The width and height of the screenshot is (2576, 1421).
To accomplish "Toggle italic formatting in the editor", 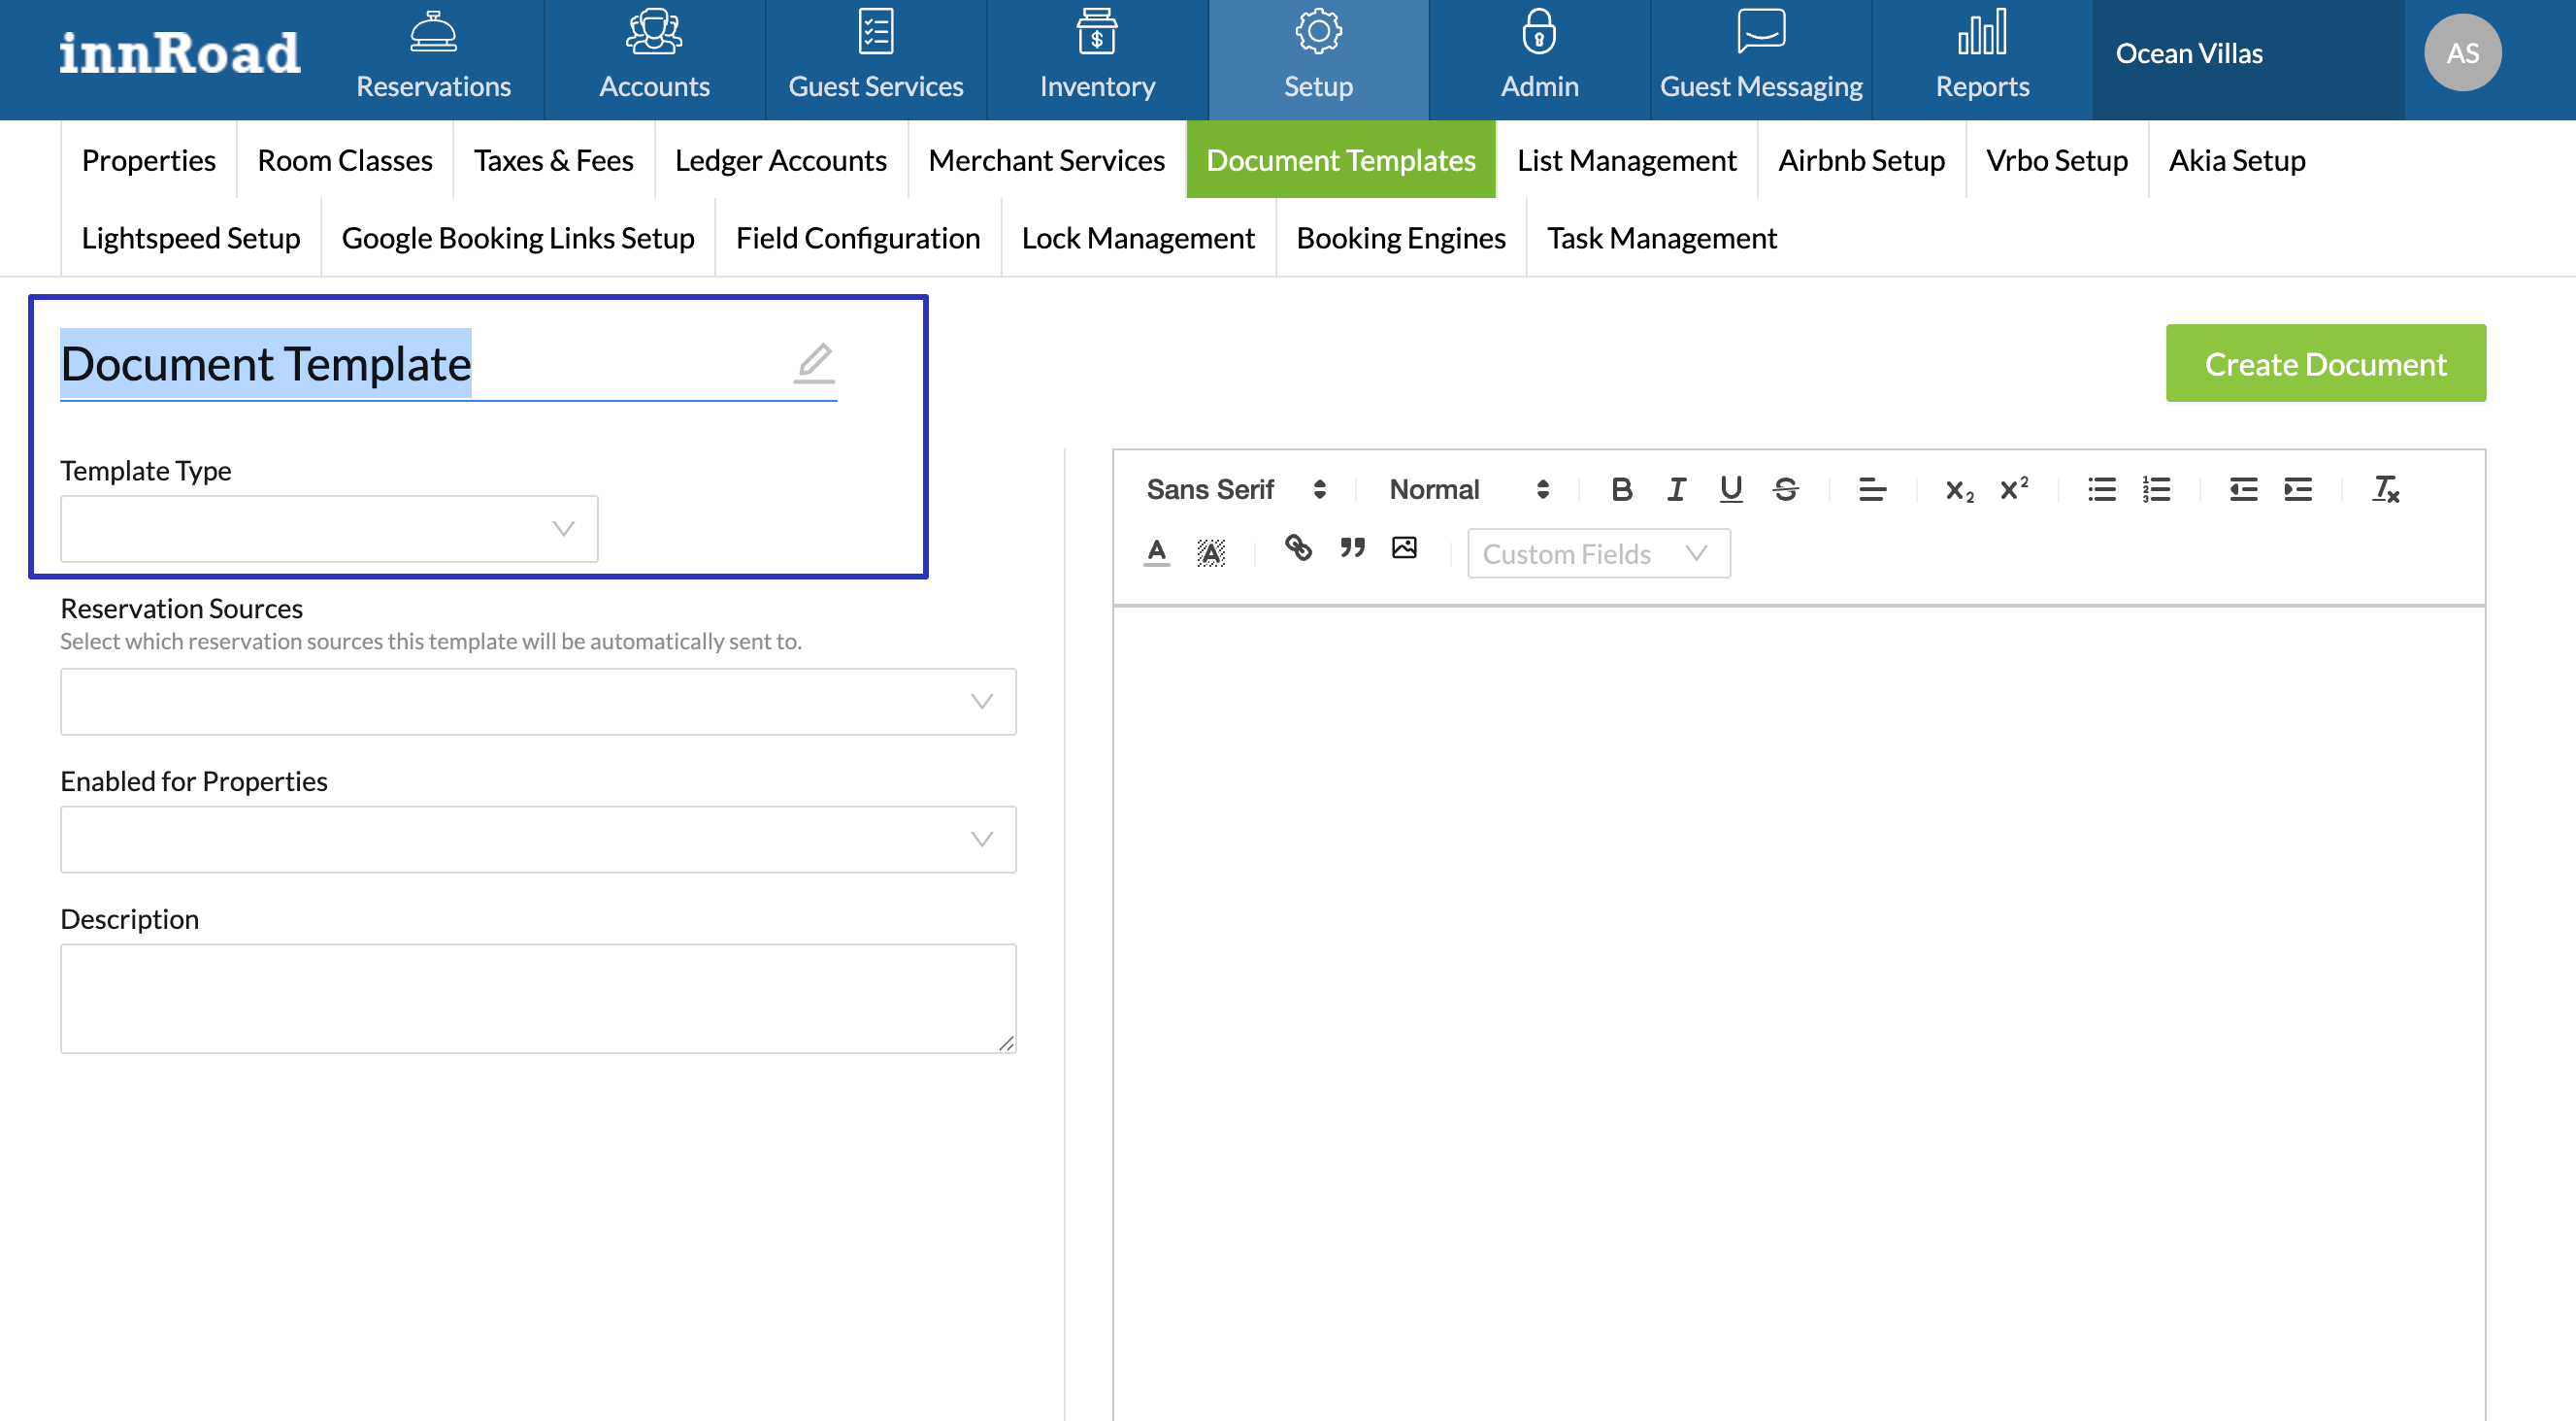I will 1676,489.
